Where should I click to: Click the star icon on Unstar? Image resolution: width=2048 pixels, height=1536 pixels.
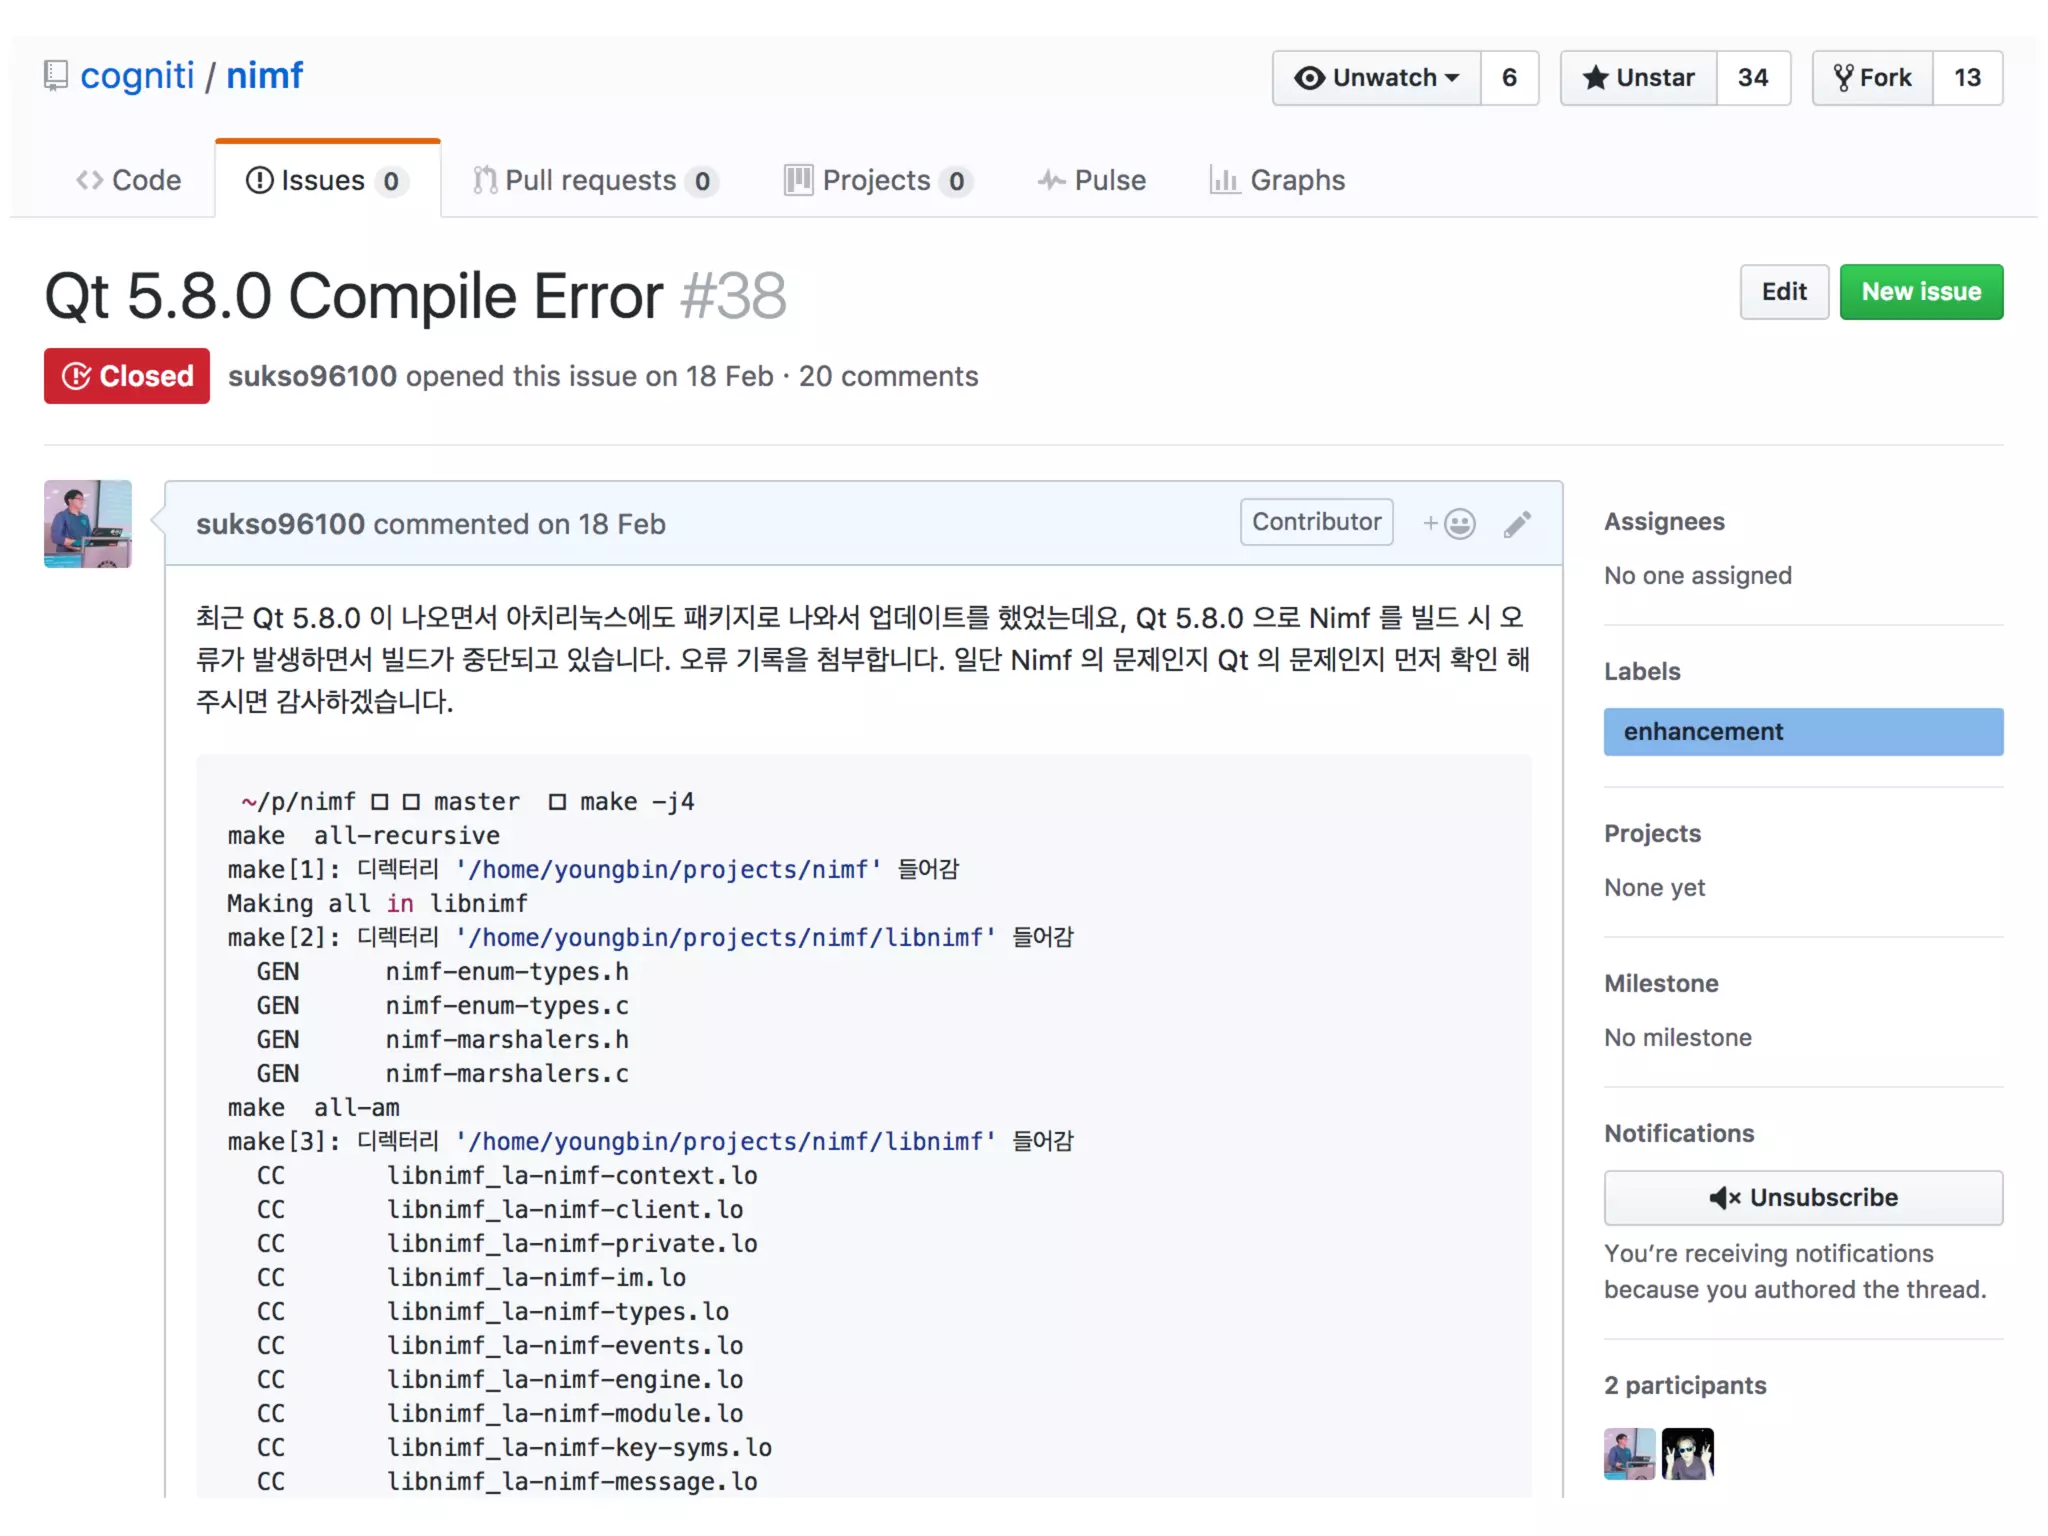(x=1596, y=78)
